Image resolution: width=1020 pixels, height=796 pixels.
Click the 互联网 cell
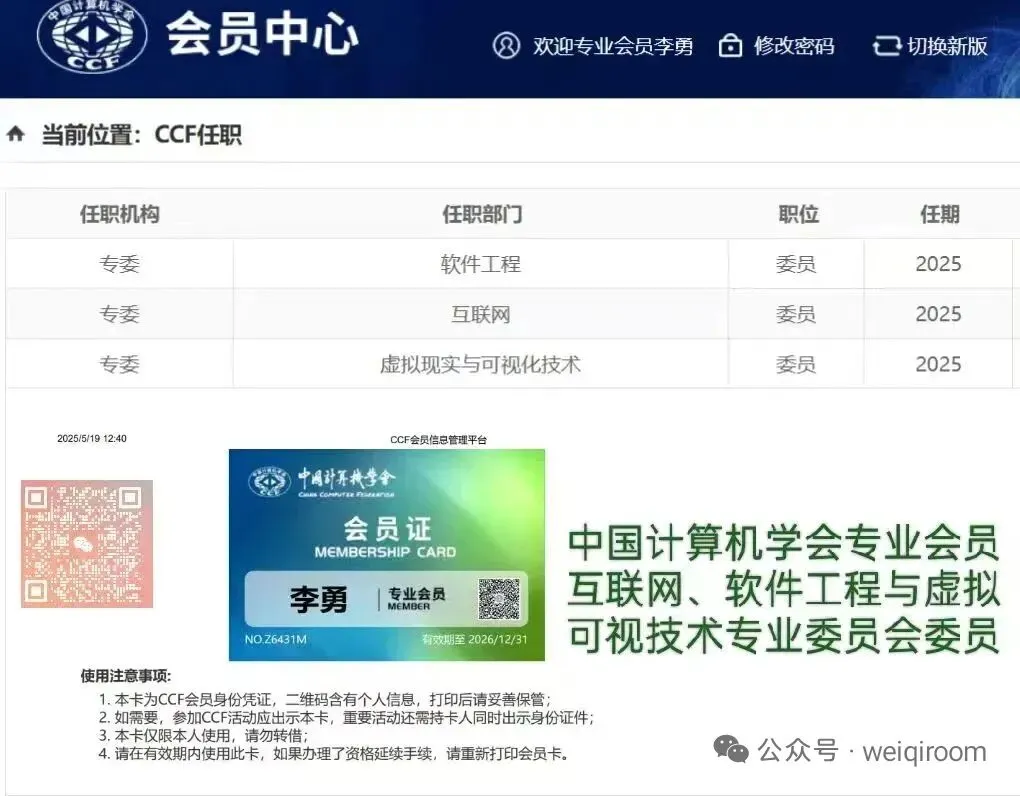pos(481,314)
